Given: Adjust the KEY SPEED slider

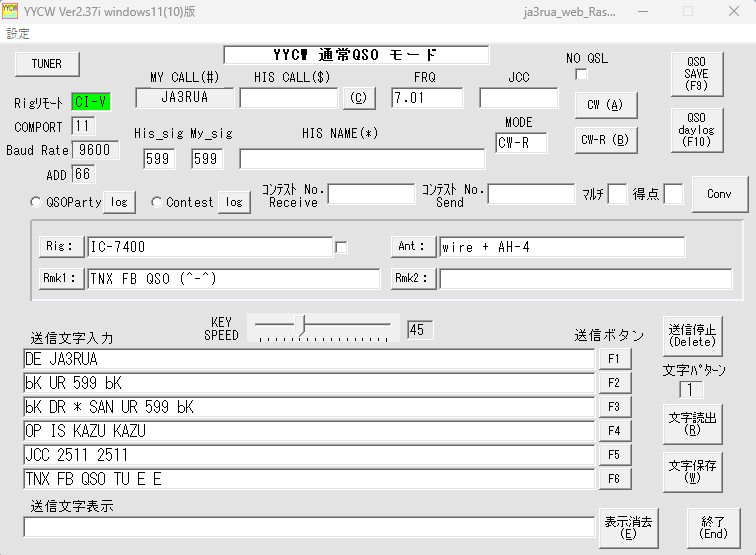Looking at the screenshot, I should pyautogui.click(x=303, y=325).
